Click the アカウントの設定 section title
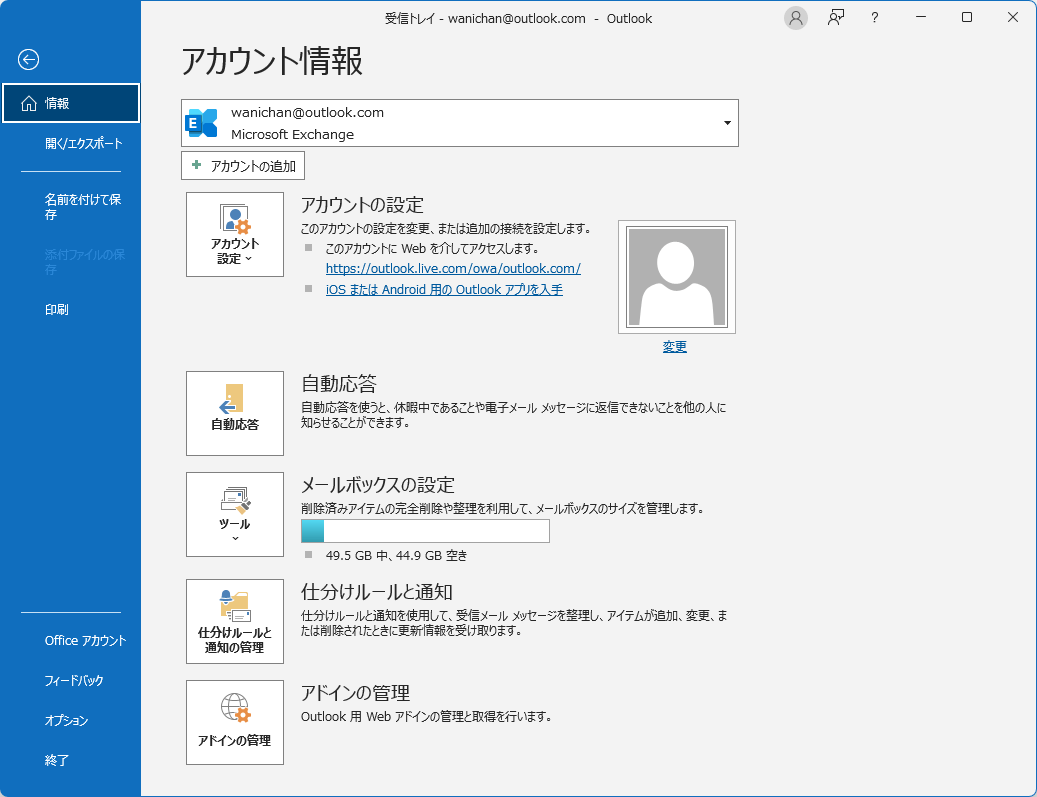This screenshot has height=797, width=1037. [x=362, y=205]
